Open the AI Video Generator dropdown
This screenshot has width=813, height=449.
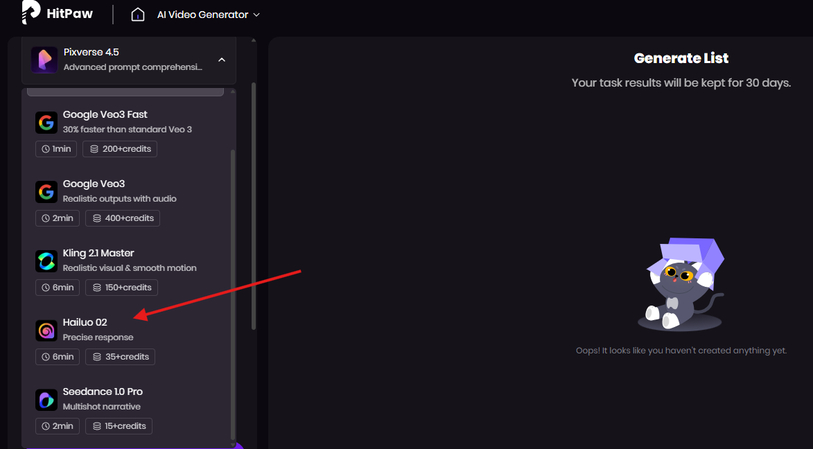206,15
